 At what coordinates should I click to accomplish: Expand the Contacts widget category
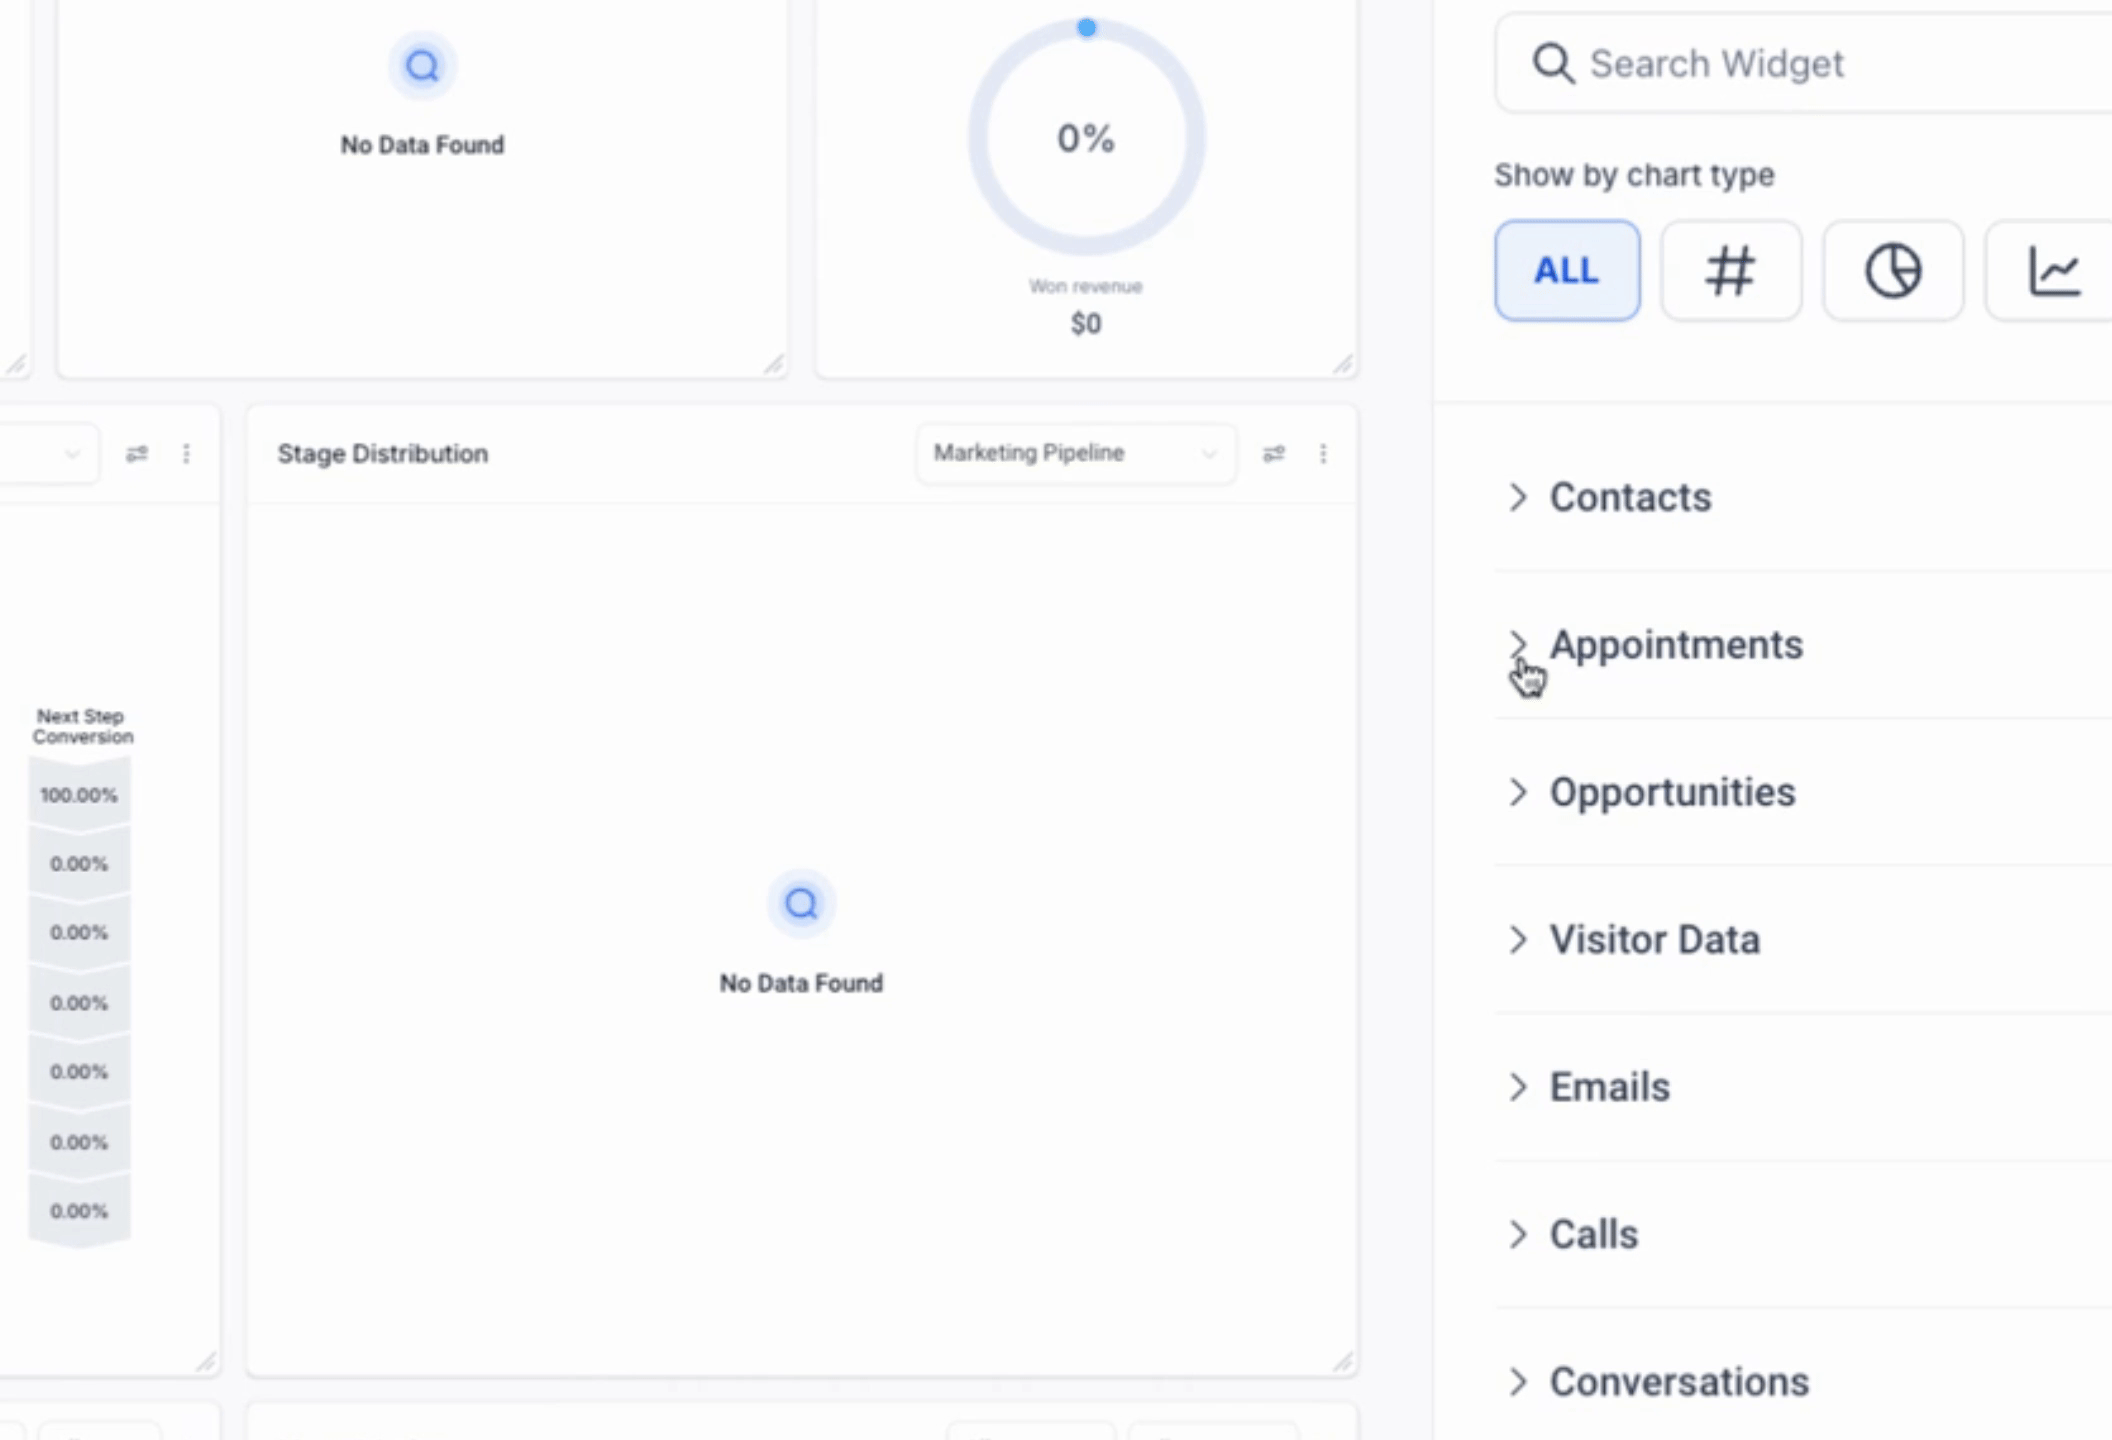click(1629, 497)
